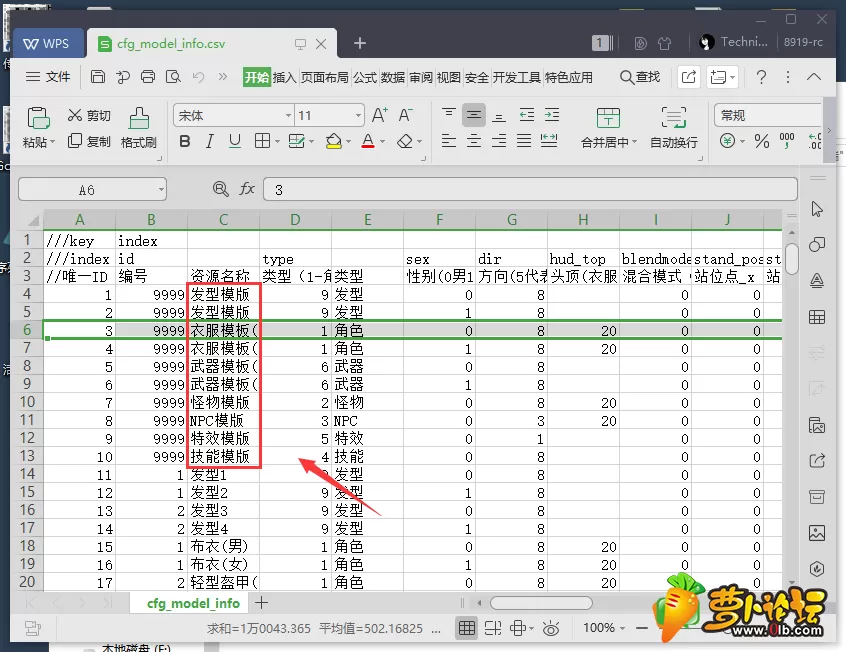Decrease font size with A- icon
The width and height of the screenshot is (846, 652).
(x=405, y=115)
